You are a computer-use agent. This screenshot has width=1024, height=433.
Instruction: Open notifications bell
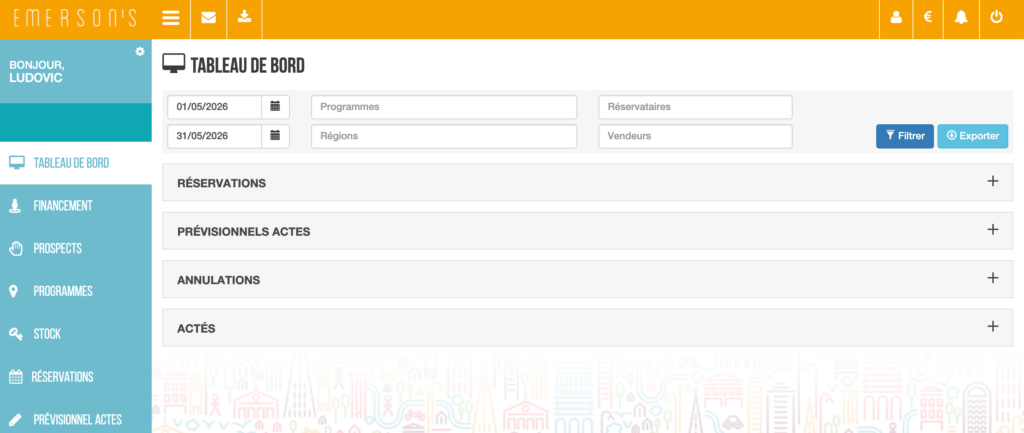[x=961, y=18]
